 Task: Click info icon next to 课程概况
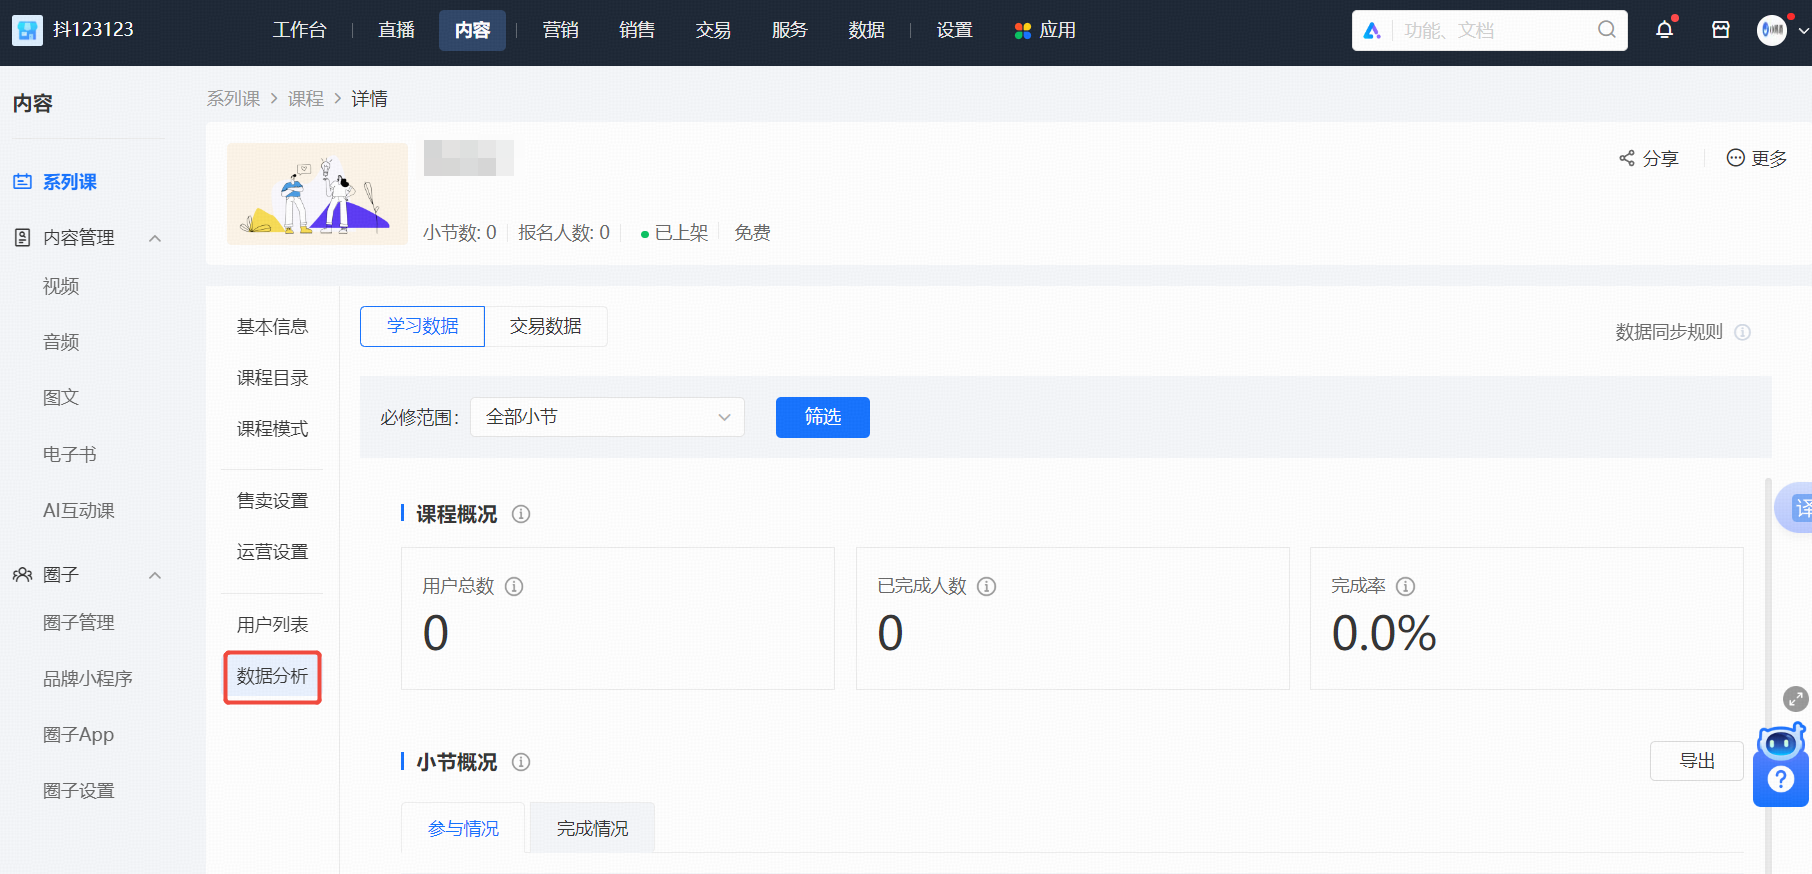click(x=521, y=514)
